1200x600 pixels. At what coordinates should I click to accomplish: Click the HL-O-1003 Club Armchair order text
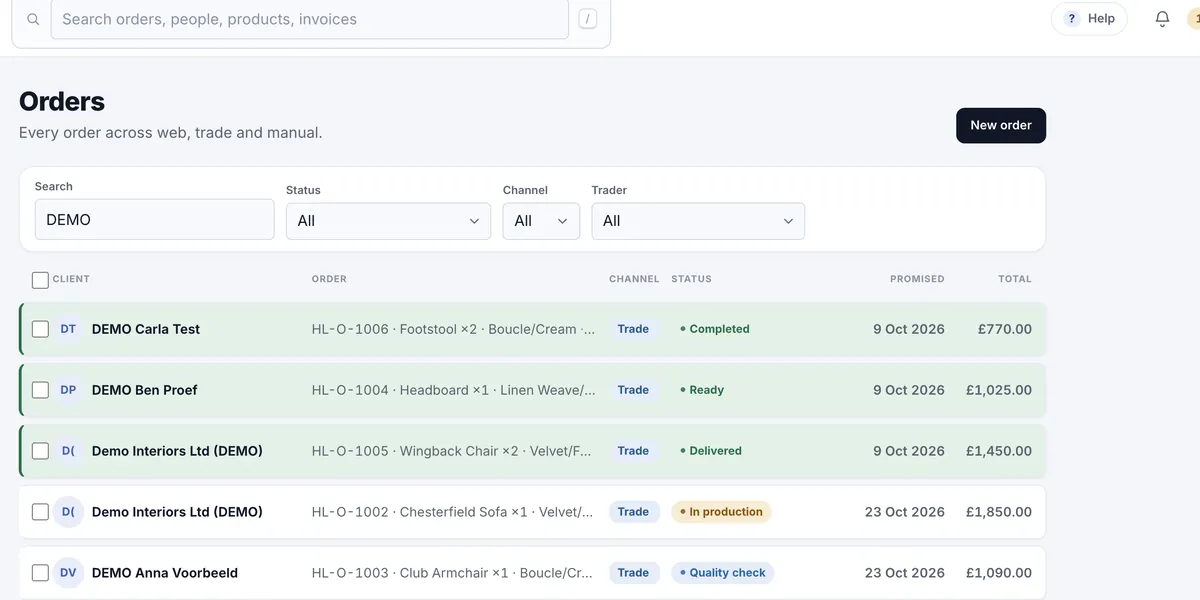pyautogui.click(x=452, y=573)
